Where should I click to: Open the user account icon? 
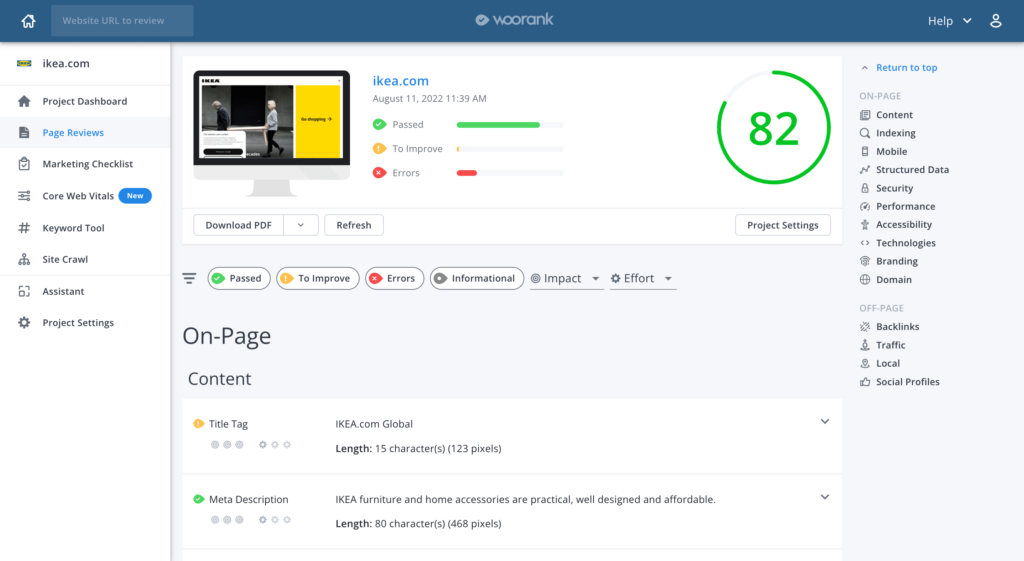click(995, 21)
